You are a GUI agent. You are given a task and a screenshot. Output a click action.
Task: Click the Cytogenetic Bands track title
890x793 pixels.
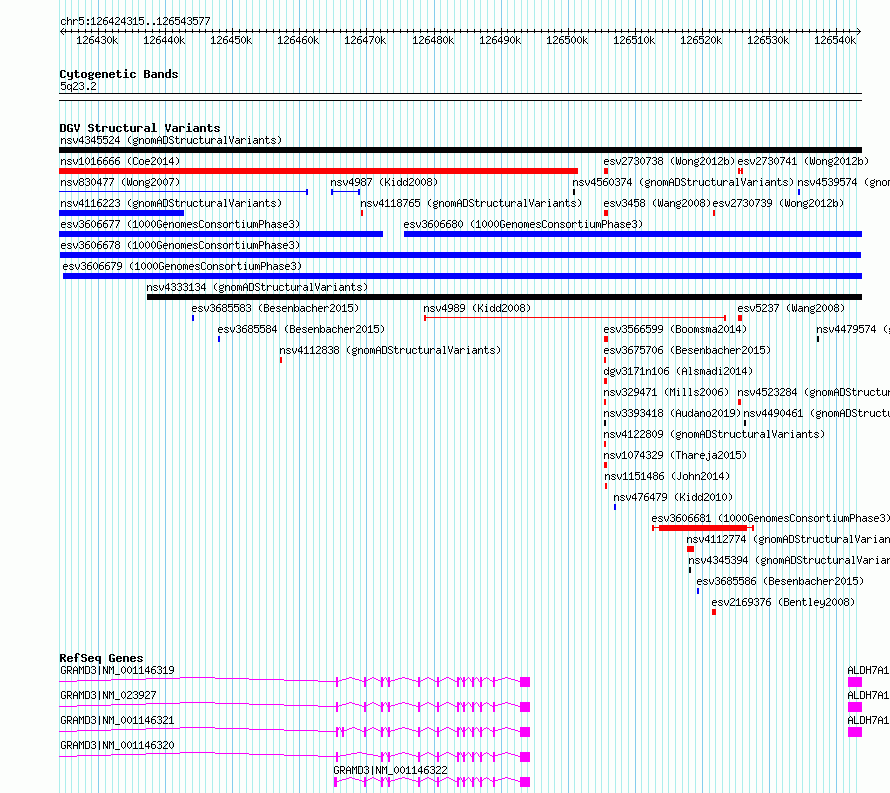click(x=119, y=74)
